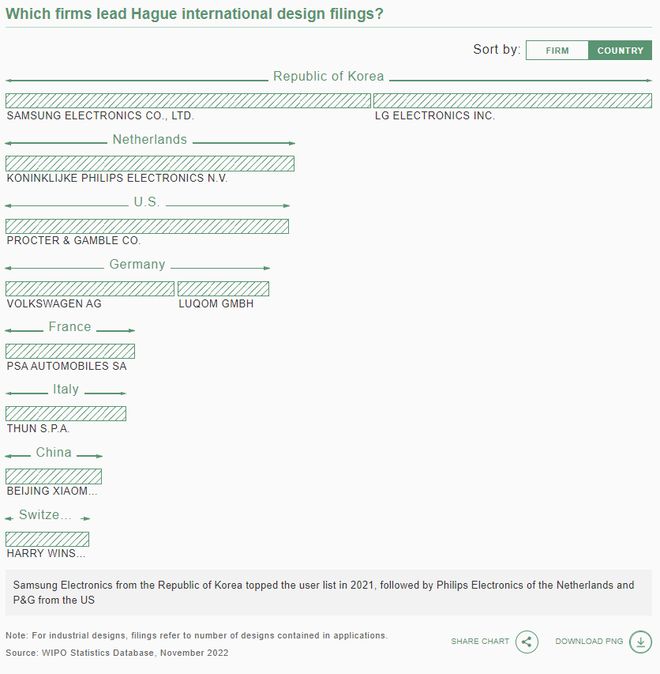The width and height of the screenshot is (660, 674).
Task: Select the Luqom GmbH bar
Action: tap(223, 289)
